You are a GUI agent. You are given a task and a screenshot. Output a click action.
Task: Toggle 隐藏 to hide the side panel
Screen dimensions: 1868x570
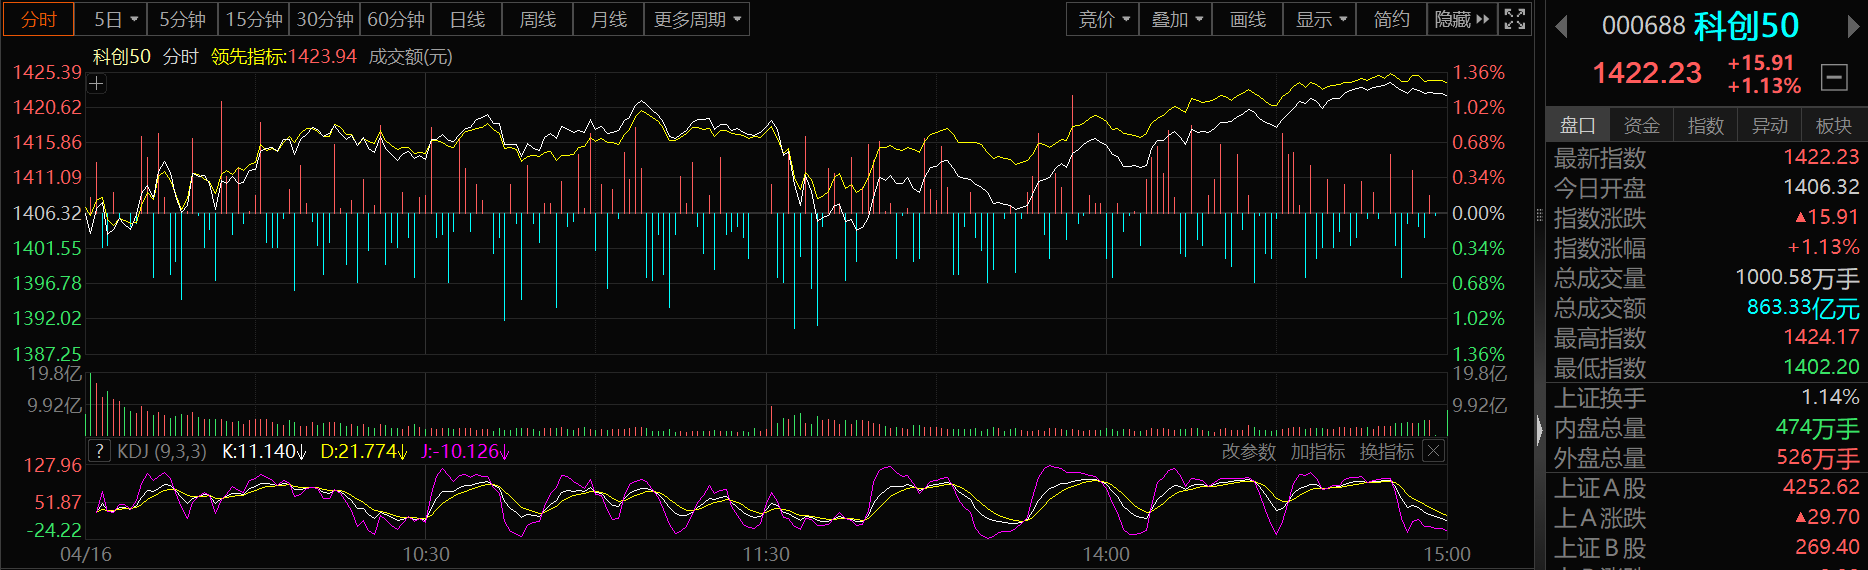point(1461,19)
